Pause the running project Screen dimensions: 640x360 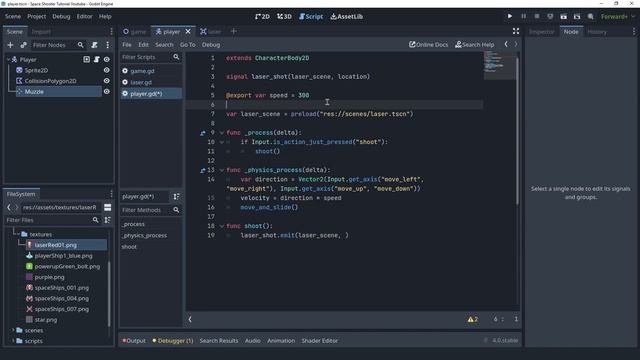coord(523,16)
